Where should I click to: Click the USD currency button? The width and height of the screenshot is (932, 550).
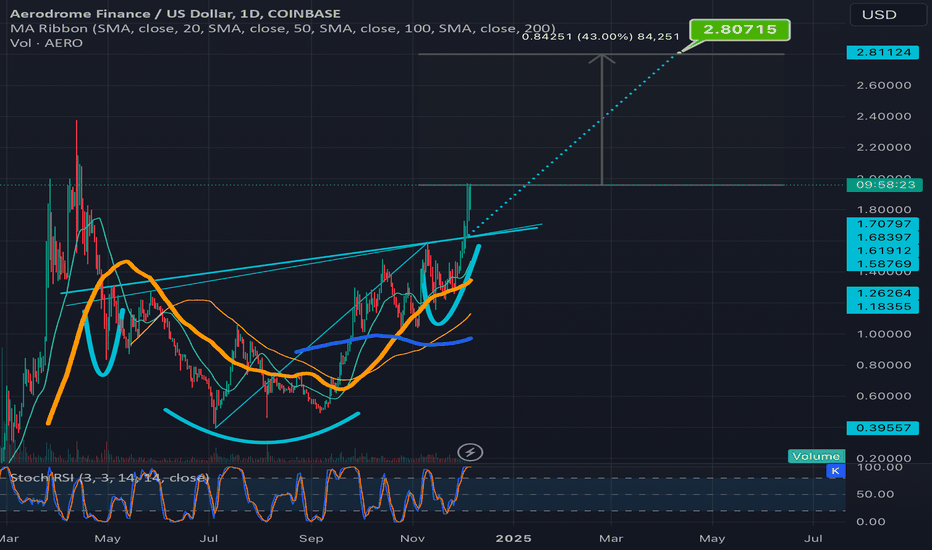[887, 14]
